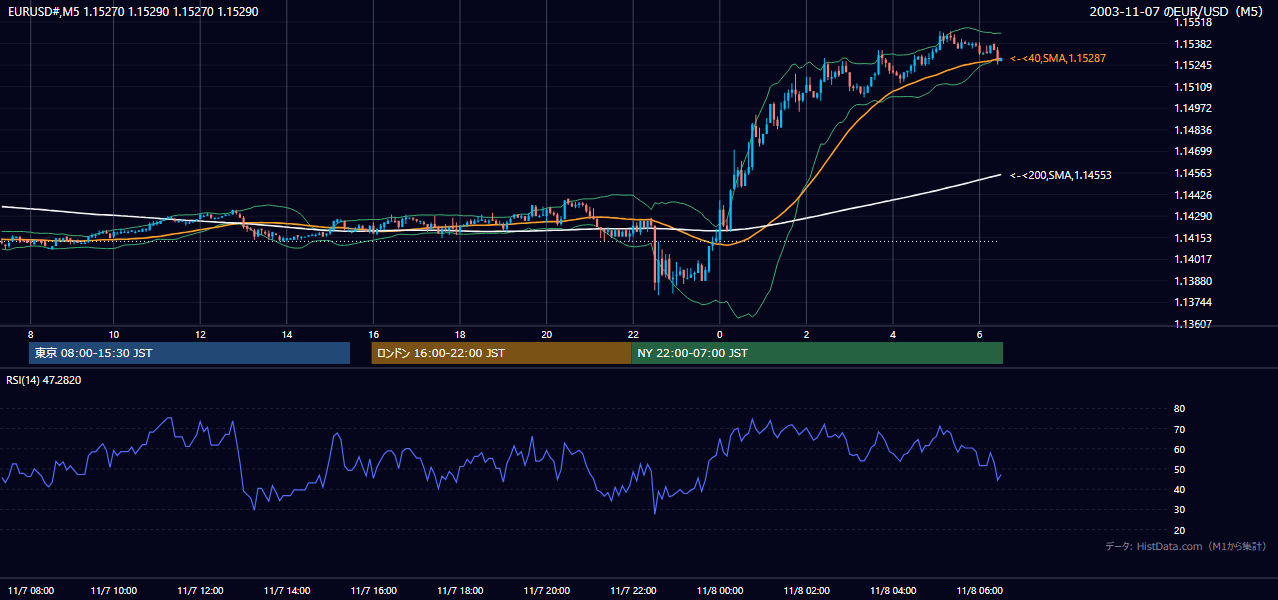Click hour tick 0 under the price chart
1278x600 pixels.
pyautogui.click(x=719, y=334)
